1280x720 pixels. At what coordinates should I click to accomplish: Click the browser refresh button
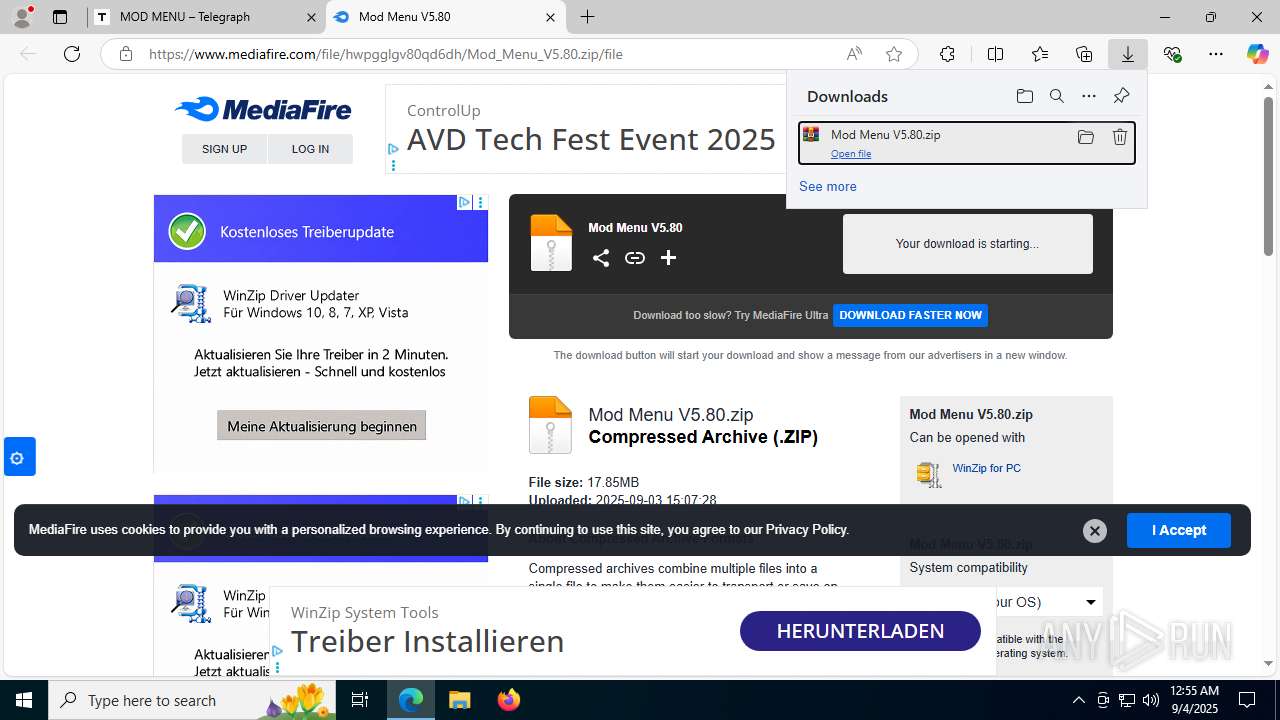click(x=72, y=54)
